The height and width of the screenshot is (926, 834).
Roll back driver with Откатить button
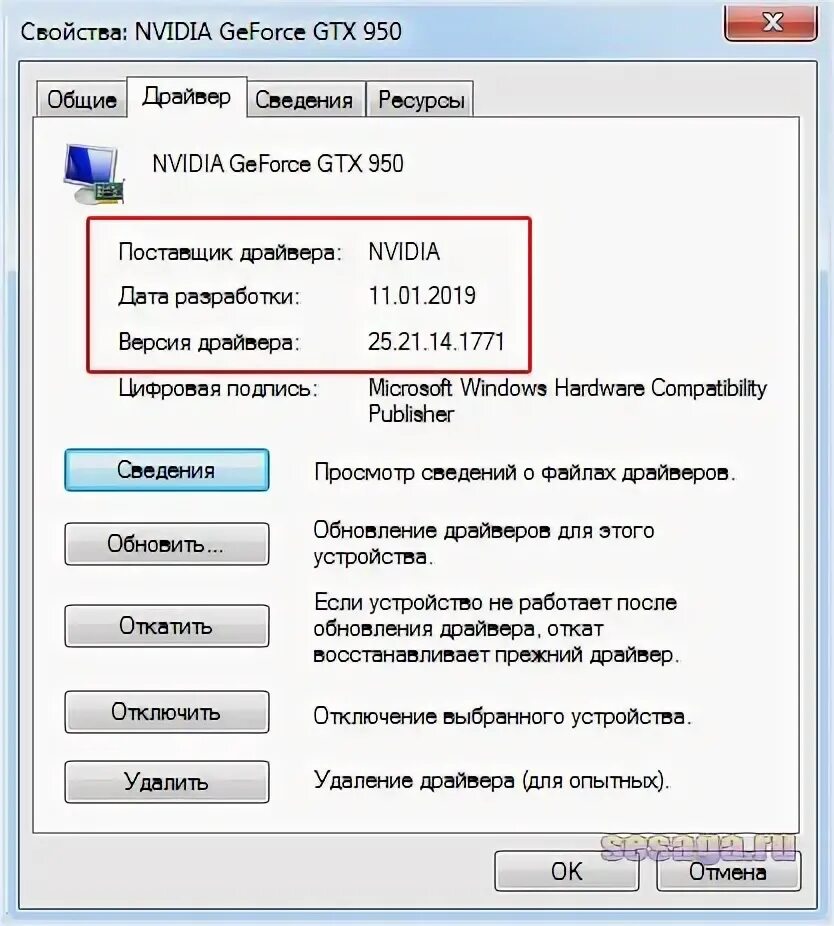click(167, 626)
